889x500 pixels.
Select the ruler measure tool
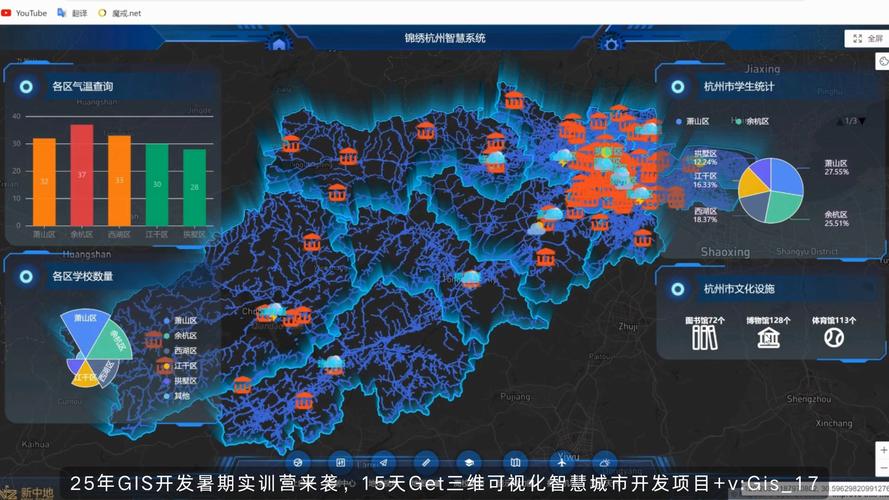pos(426,462)
